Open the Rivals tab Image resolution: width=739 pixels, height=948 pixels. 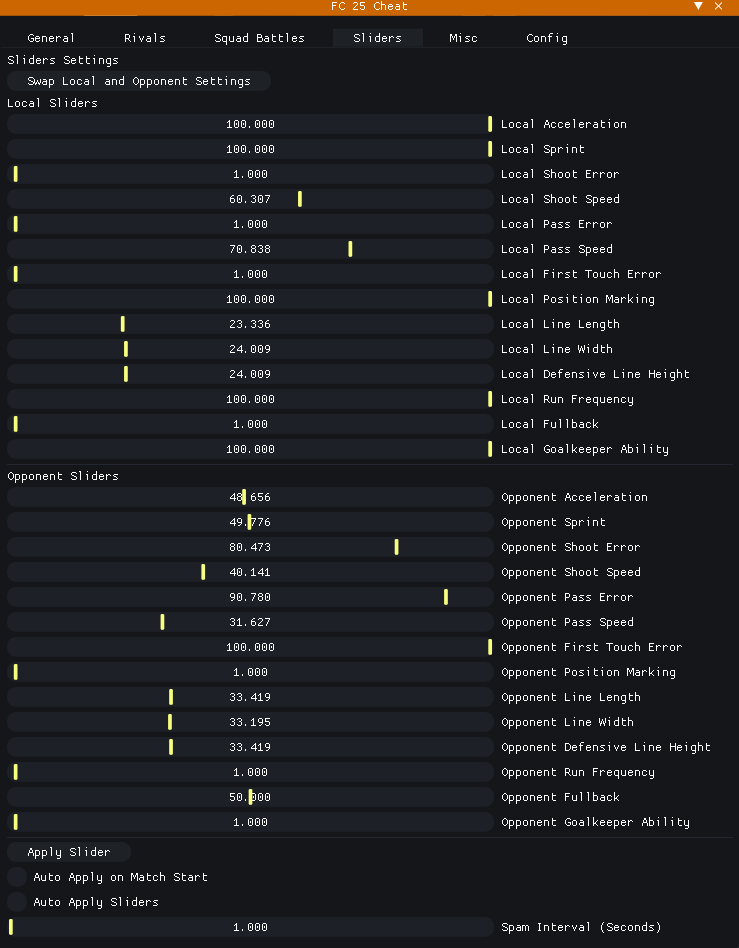click(x=145, y=38)
